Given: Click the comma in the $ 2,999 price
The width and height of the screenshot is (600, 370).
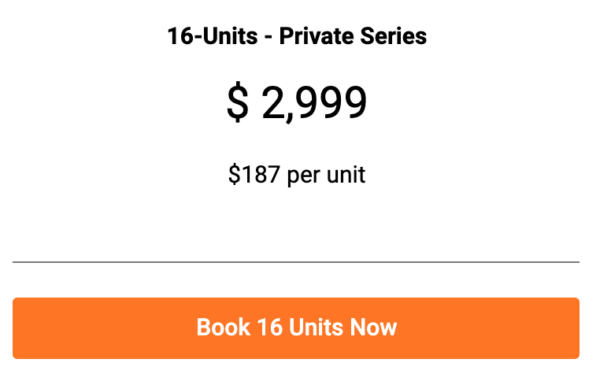Looking at the screenshot, I should tap(289, 117).
